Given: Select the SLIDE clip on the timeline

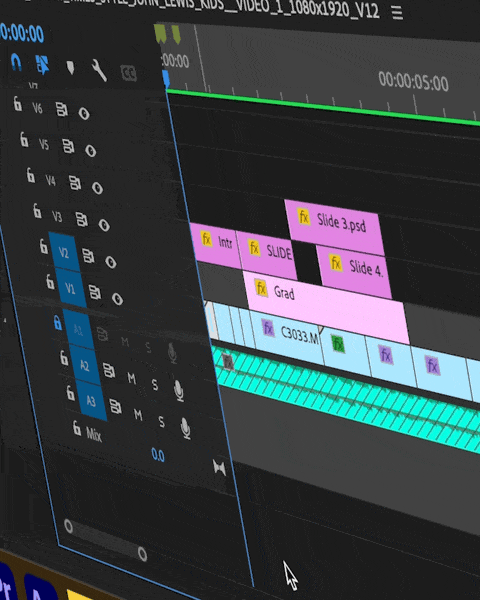Looking at the screenshot, I should pyautogui.click(x=267, y=254).
